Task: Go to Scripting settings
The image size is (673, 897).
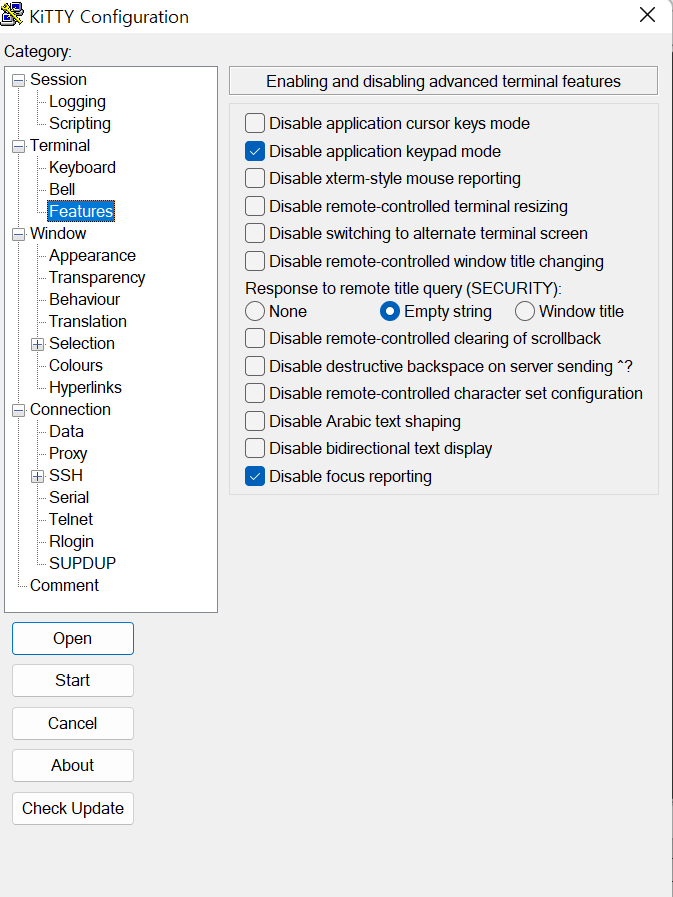Action: click(80, 124)
